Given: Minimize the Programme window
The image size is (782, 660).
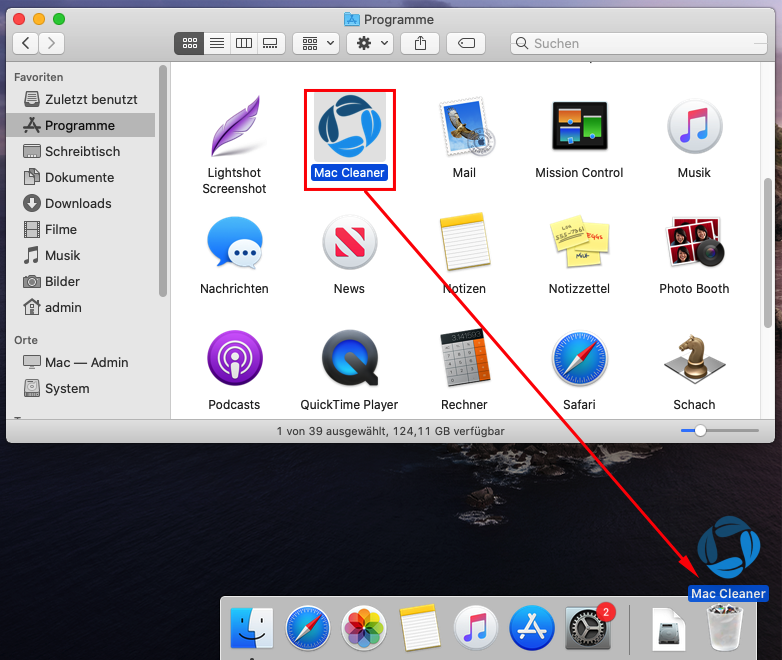Looking at the screenshot, I should point(39,19).
